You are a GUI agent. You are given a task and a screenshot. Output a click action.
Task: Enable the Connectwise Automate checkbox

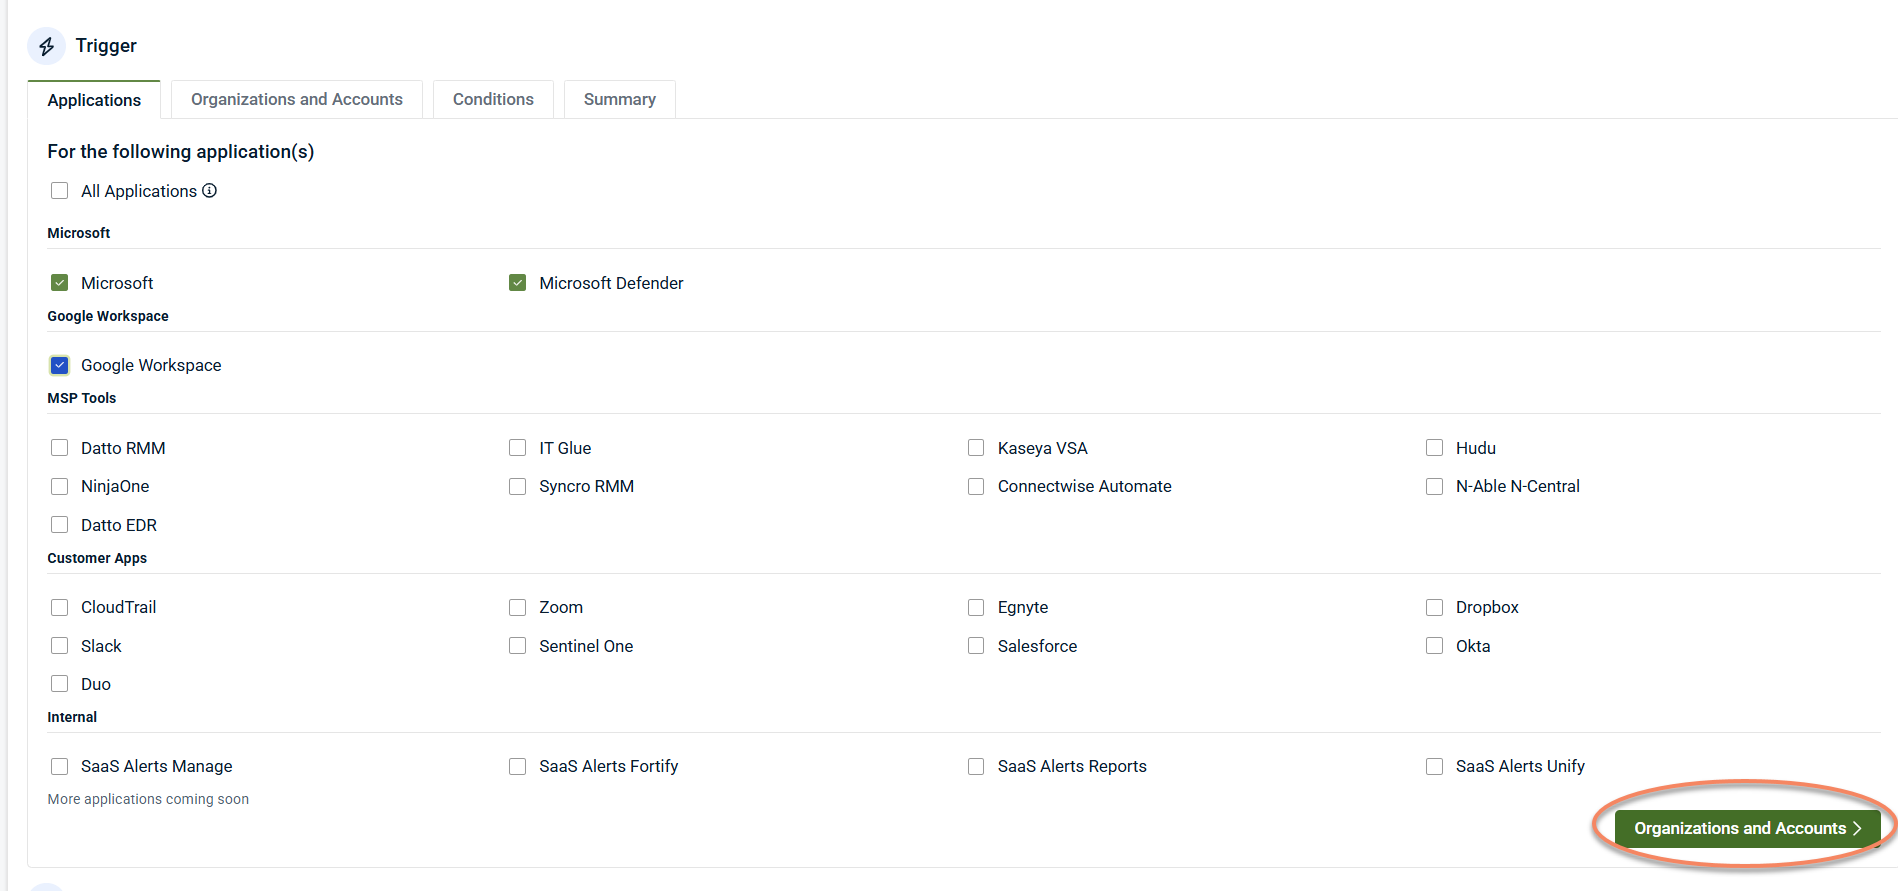point(976,487)
